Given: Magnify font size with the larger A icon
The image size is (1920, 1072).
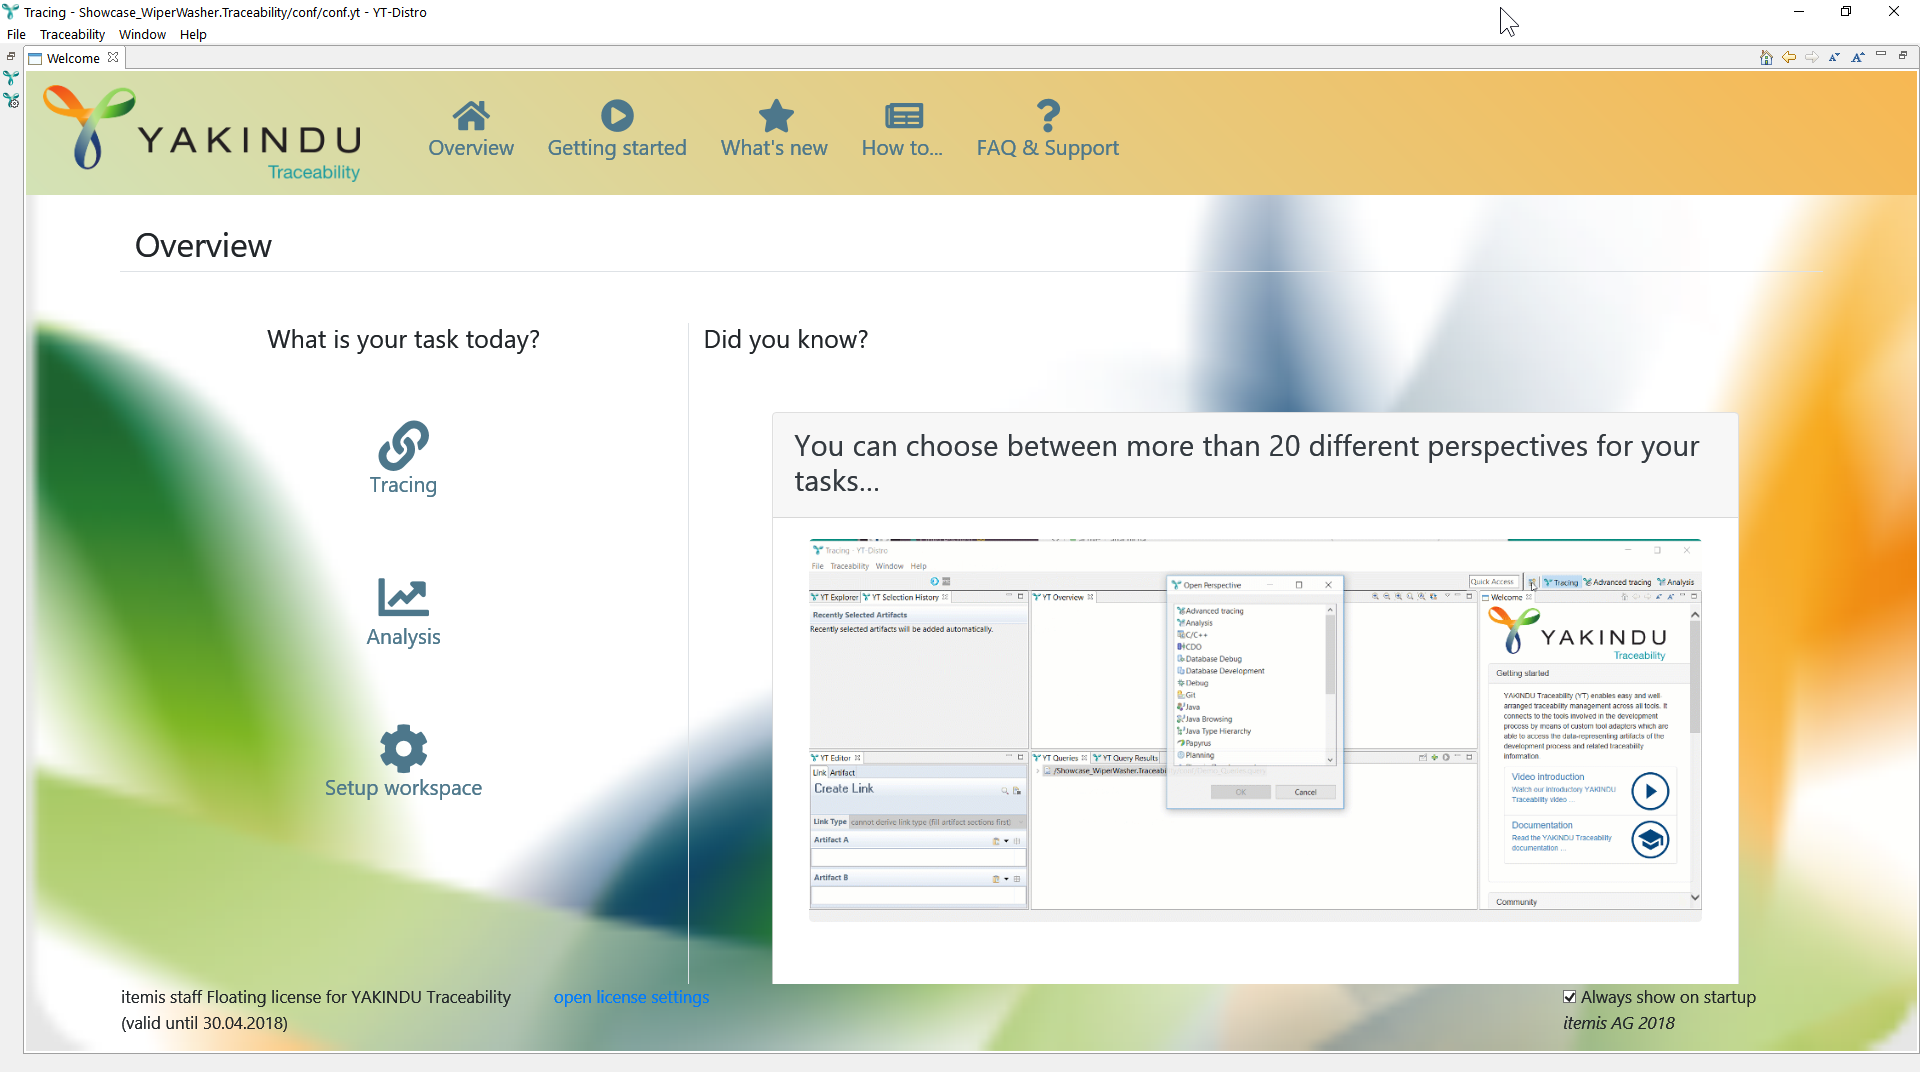Looking at the screenshot, I should (1857, 57).
